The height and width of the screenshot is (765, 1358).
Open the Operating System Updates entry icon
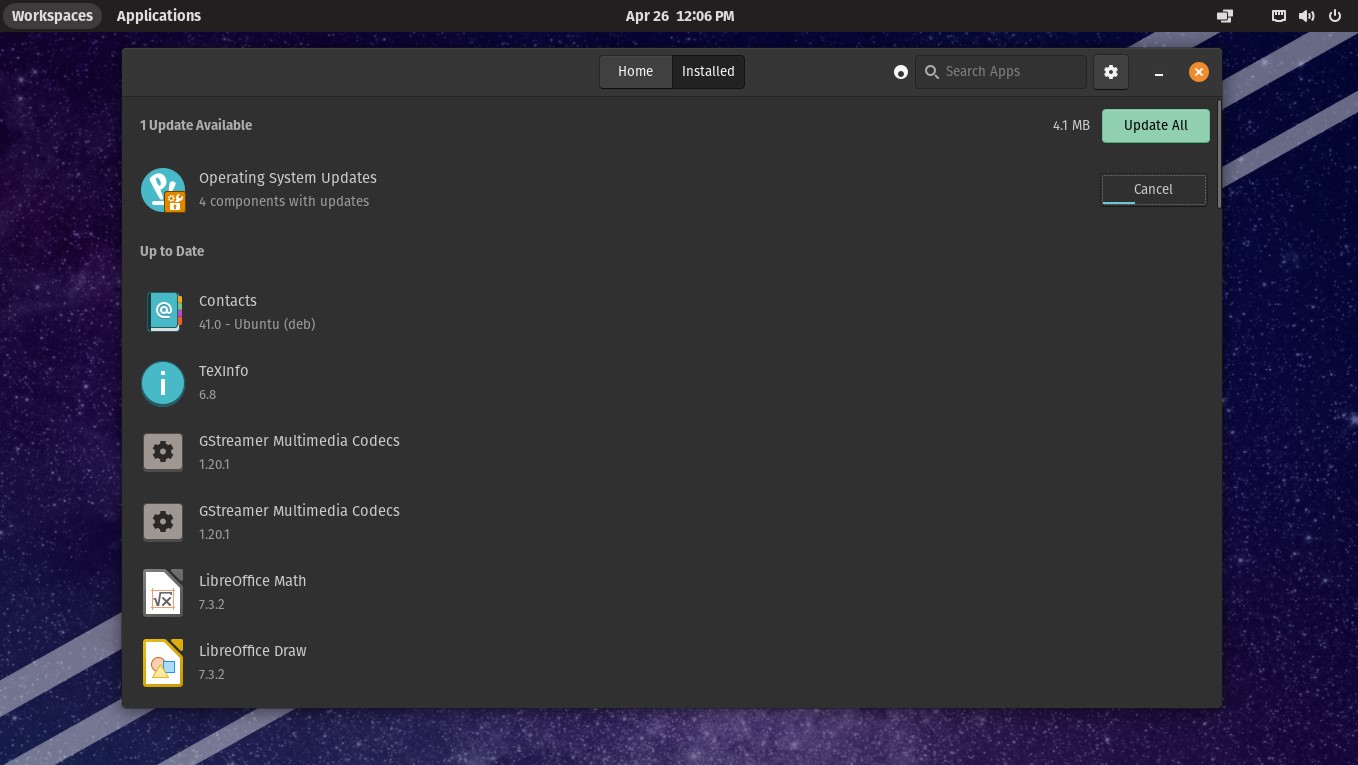pyautogui.click(x=163, y=189)
